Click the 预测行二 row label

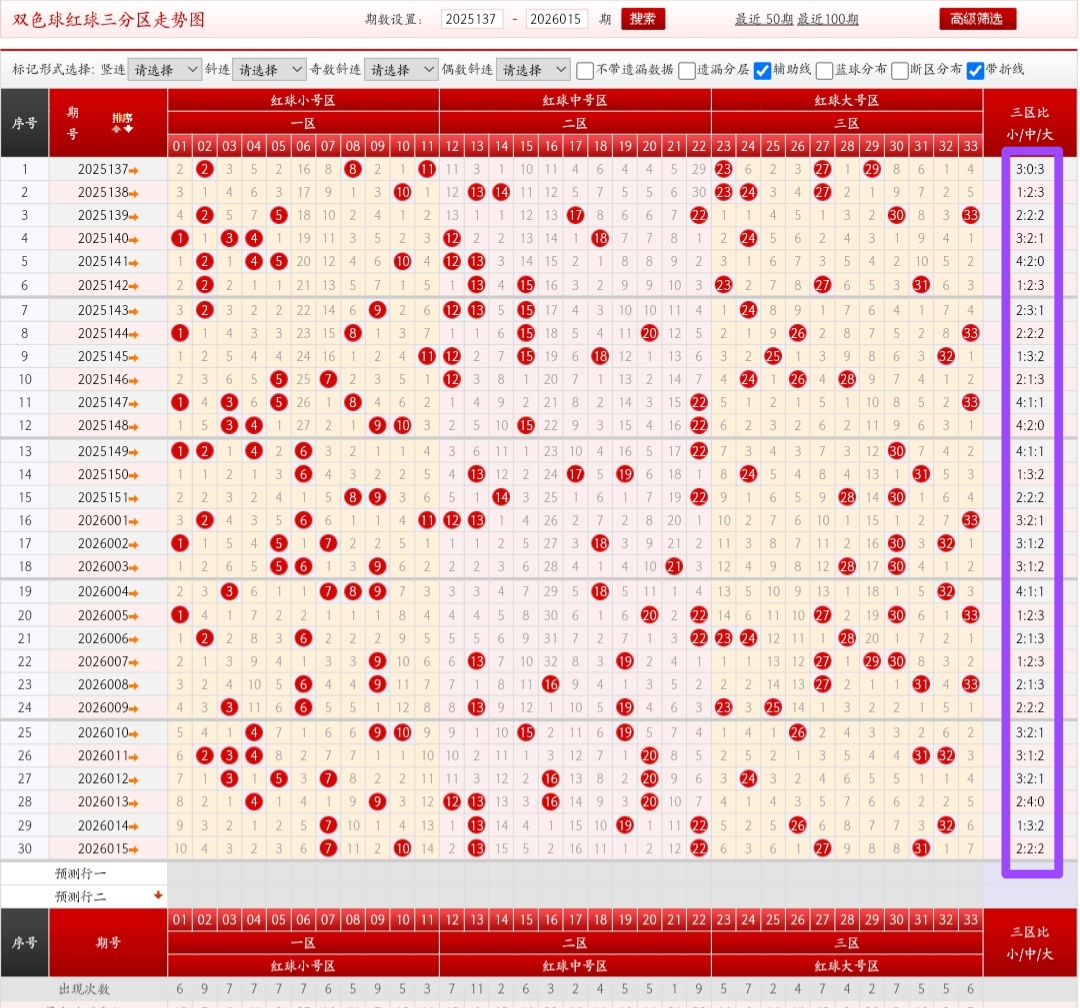(x=81, y=896)
